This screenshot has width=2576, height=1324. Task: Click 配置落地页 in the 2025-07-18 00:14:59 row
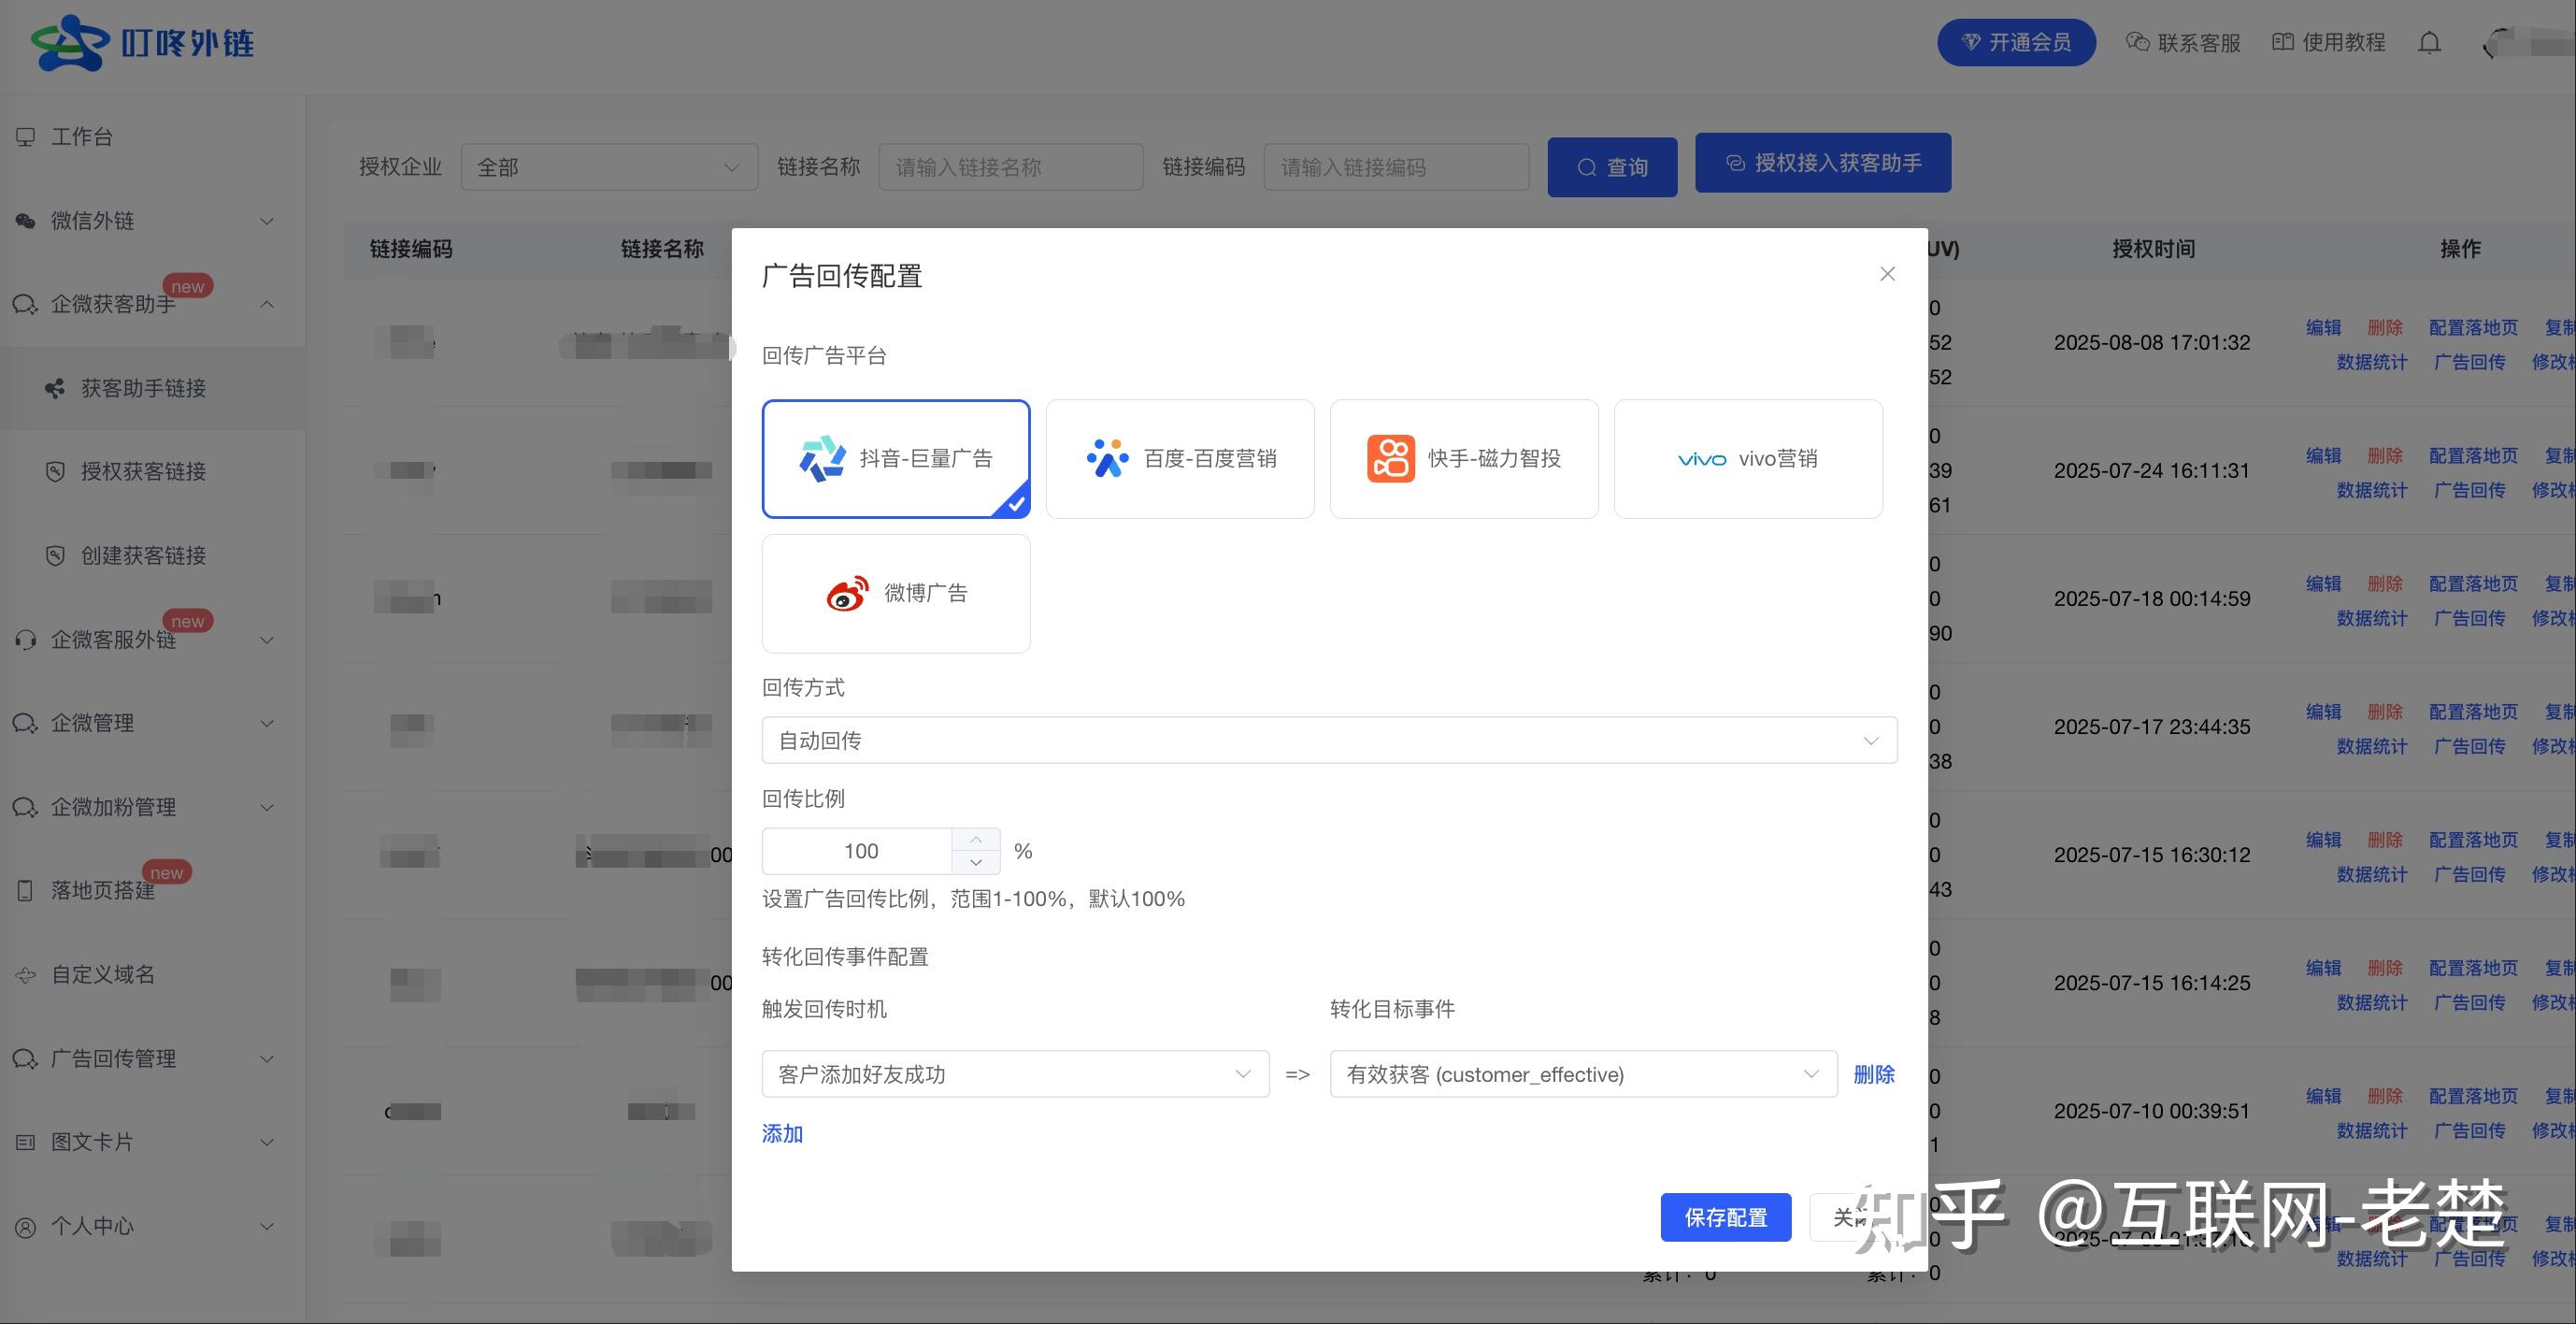point(2473,583)
